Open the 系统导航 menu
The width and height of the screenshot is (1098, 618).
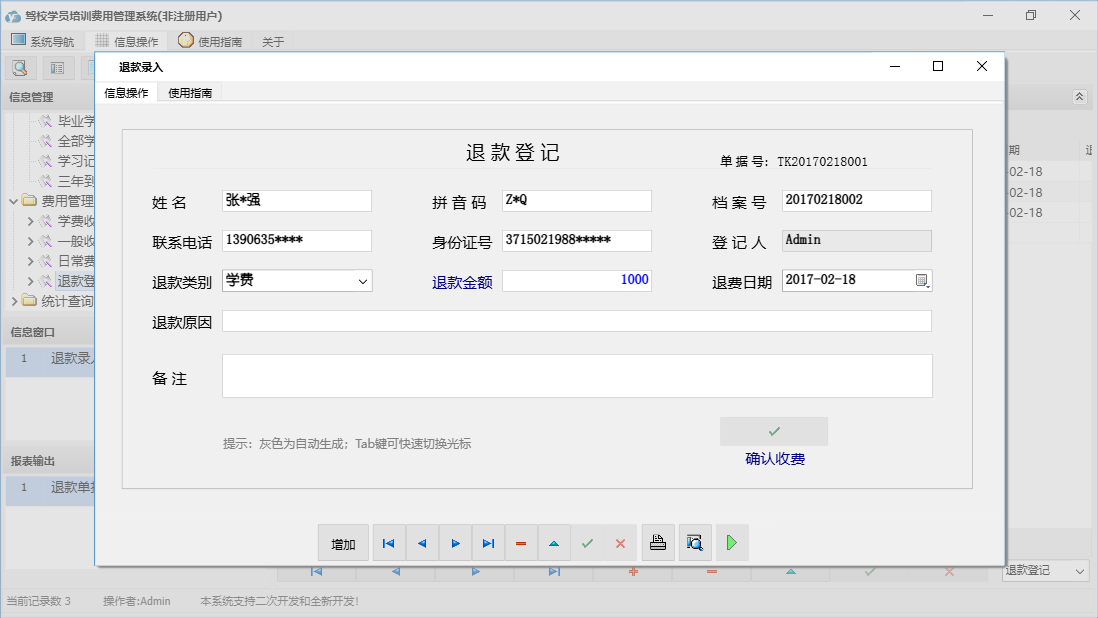[x=42, y=41]
